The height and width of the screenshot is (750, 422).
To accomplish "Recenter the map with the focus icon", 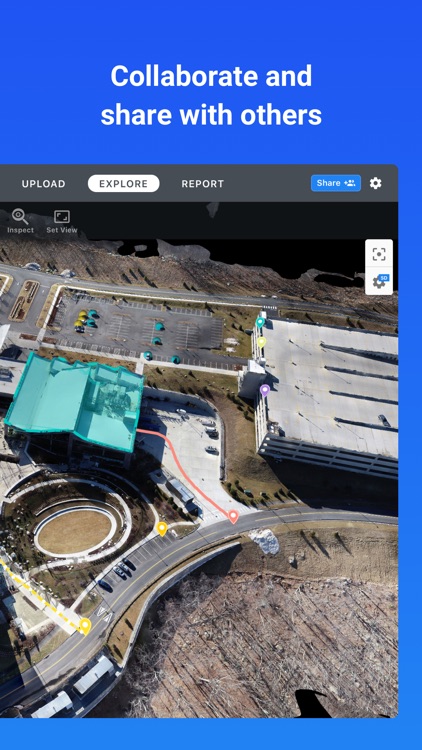I will (379, 254).
